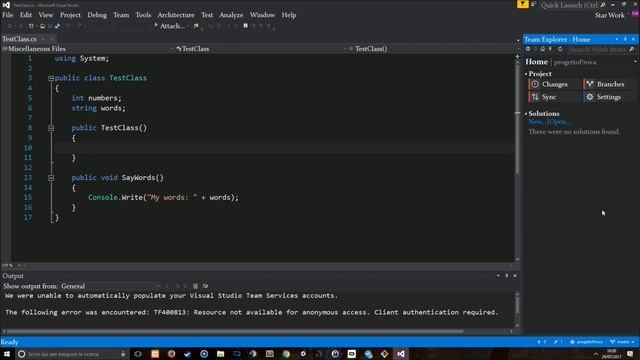This screenshot has height=360, width=640.
Task: Open the Sync page
Action: click(554, 97)
